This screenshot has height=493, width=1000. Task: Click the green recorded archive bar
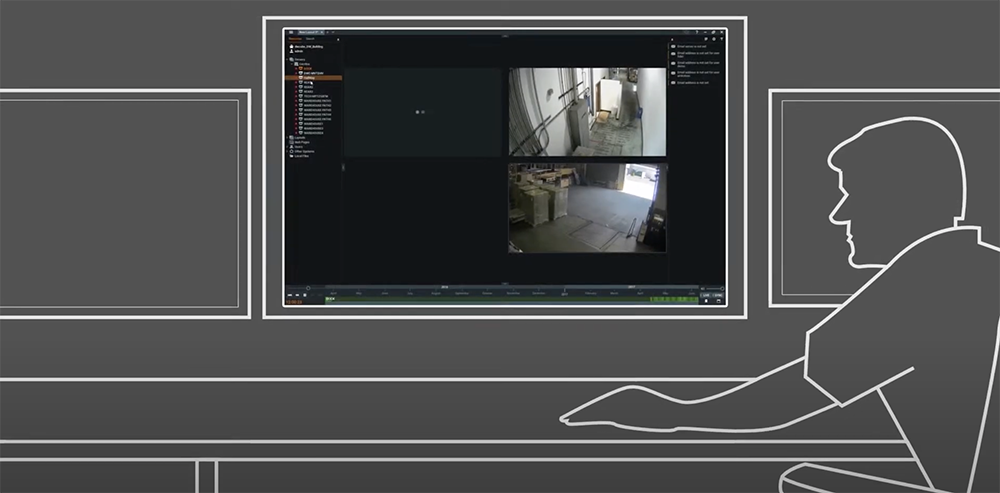click(x=512, y=299)
